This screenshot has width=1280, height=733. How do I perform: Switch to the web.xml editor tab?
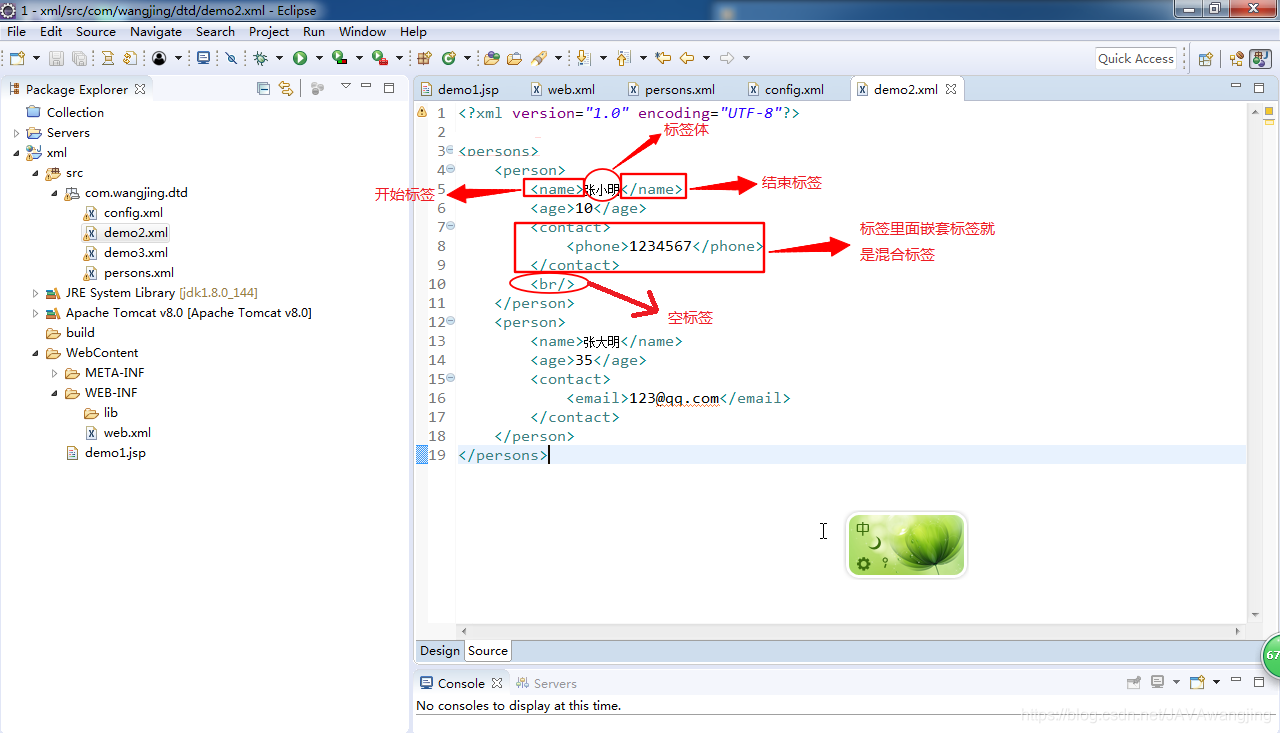563,89
